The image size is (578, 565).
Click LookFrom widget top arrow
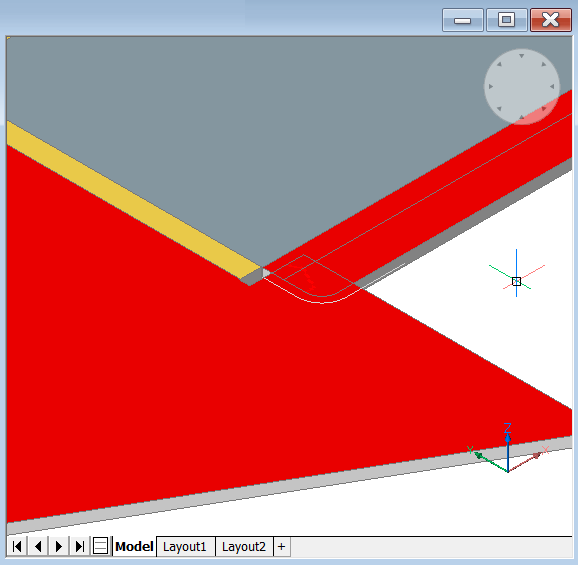coord(522,56)
